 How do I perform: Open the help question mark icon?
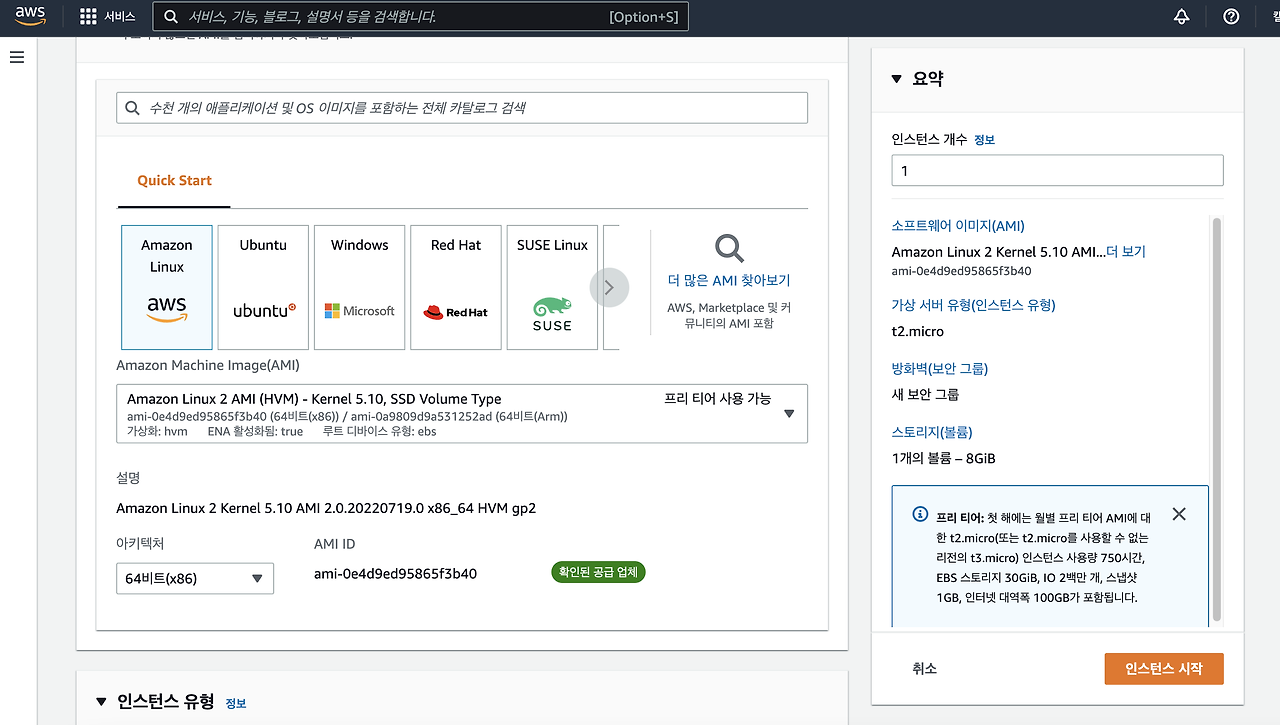1231,17
